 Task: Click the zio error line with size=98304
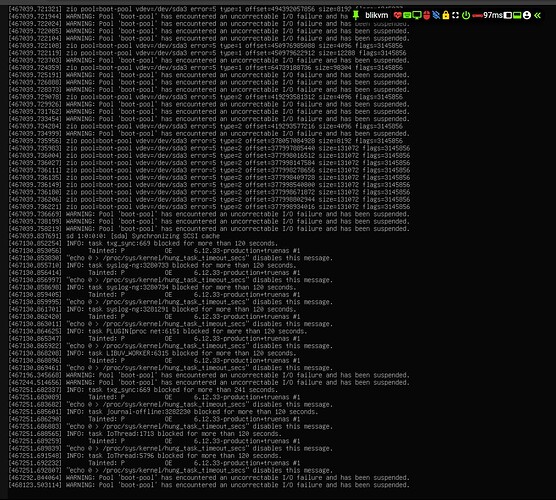point(205,67)
